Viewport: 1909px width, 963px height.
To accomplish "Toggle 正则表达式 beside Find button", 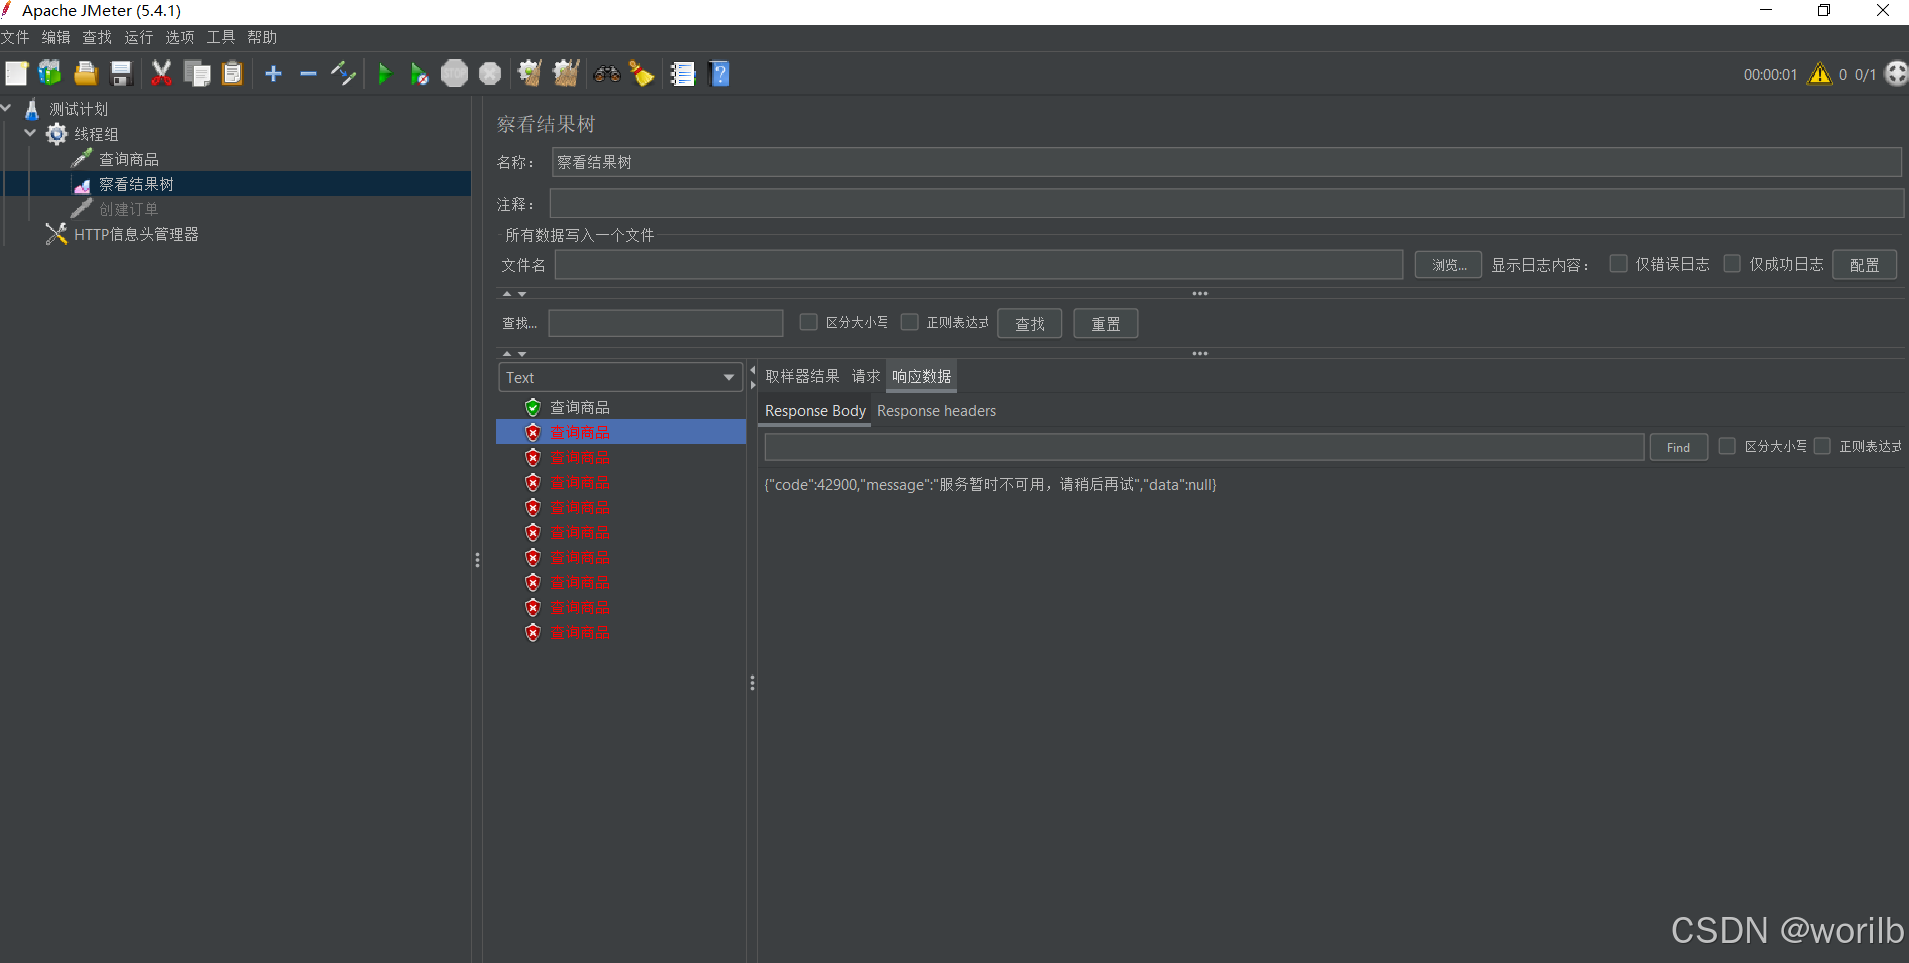I will 1822,446.
